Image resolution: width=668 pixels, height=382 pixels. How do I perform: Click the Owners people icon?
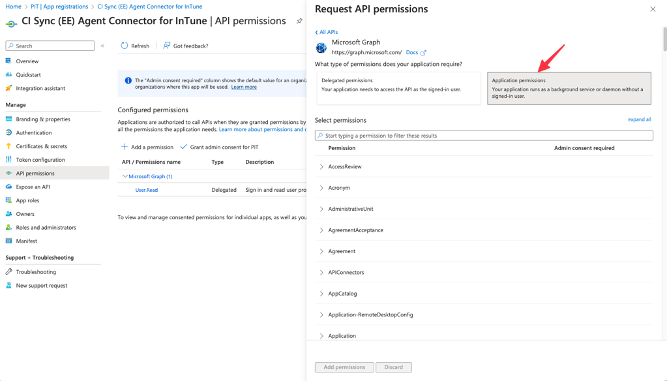click(9, 214)
